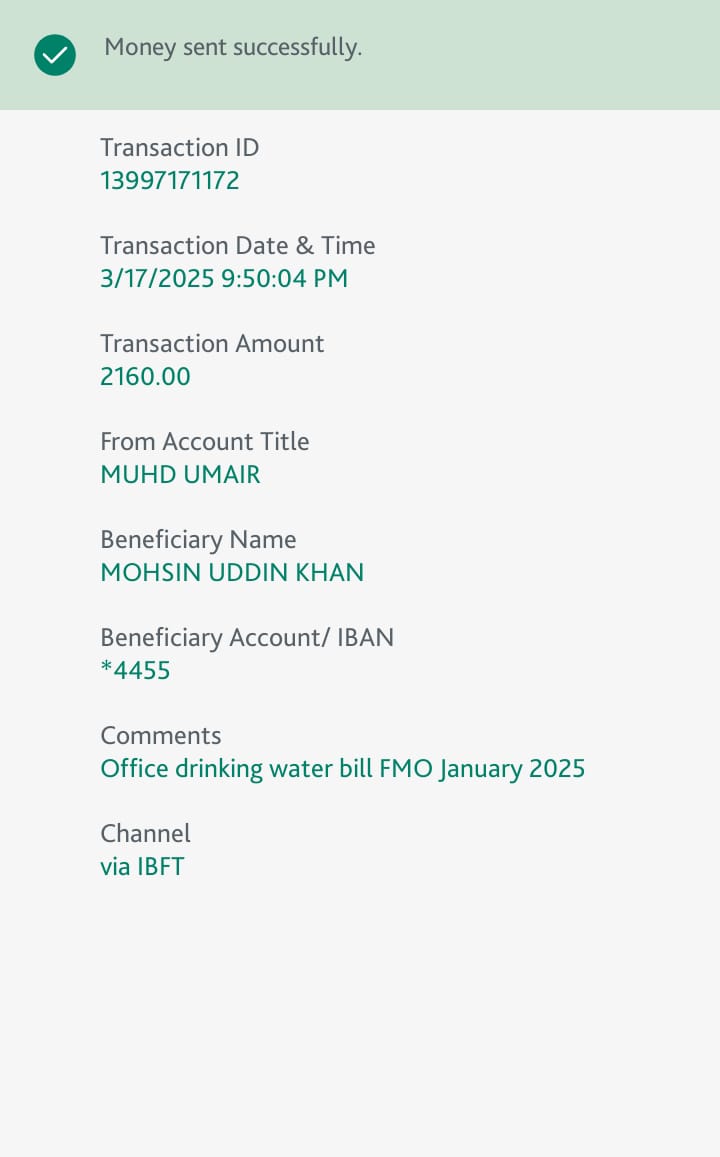This screenshot has width=720, height=1157.
Task: Select the 3/17/2025 9:50:04 PM timestamp
Action: pyautogui.click(x=224, y=279)
